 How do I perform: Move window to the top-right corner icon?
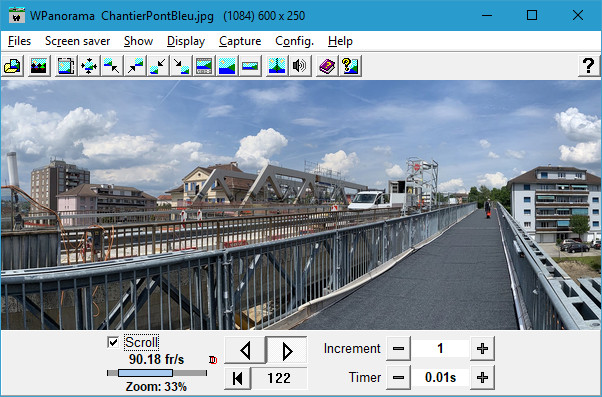pos(135,66)
